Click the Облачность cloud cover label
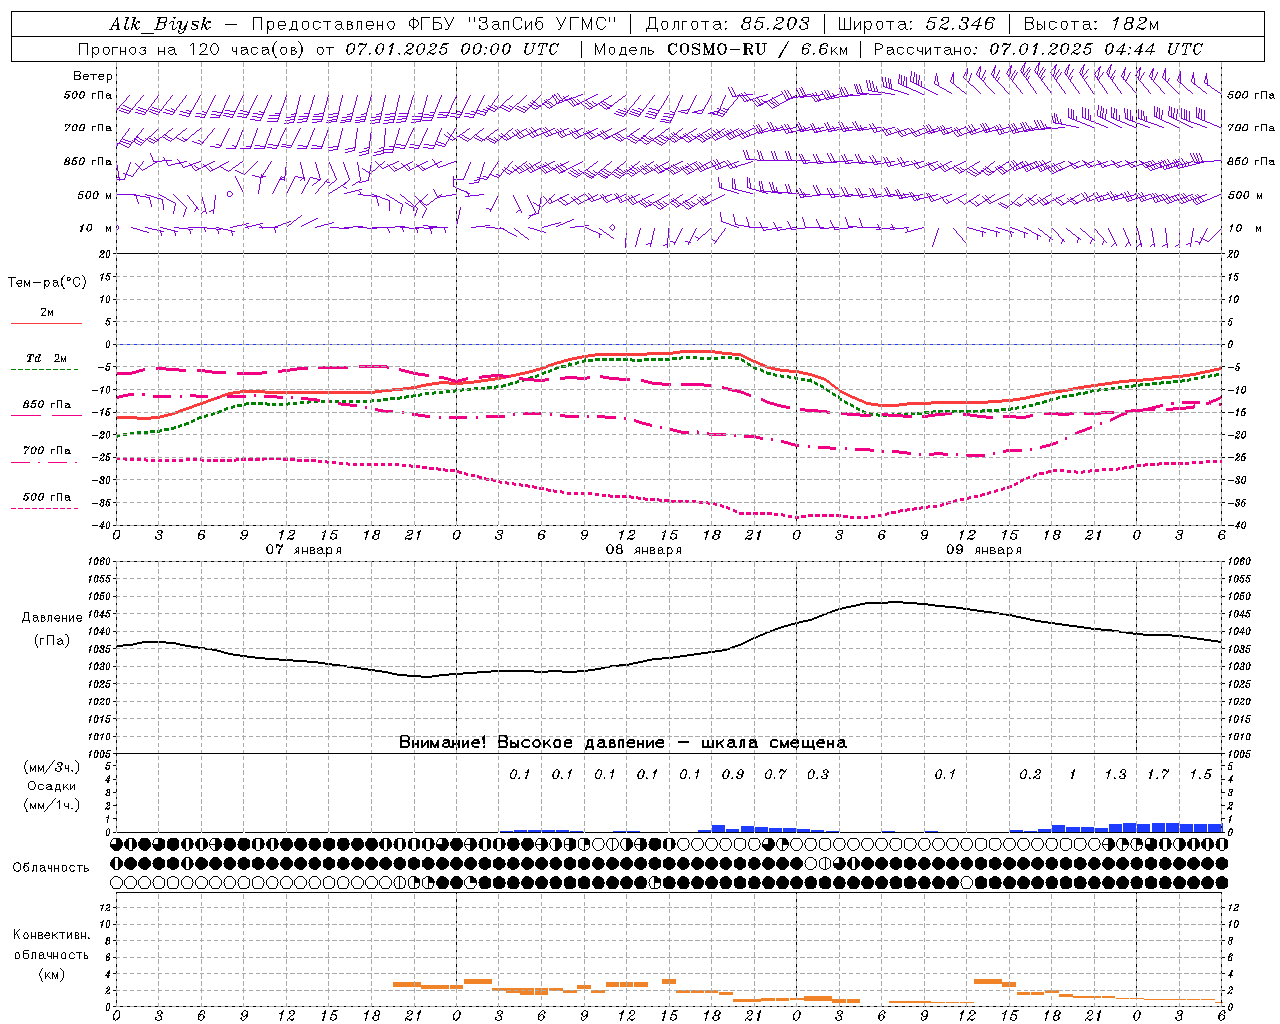This screenshot has height=1024, width=1280. (x=51, y=868)
